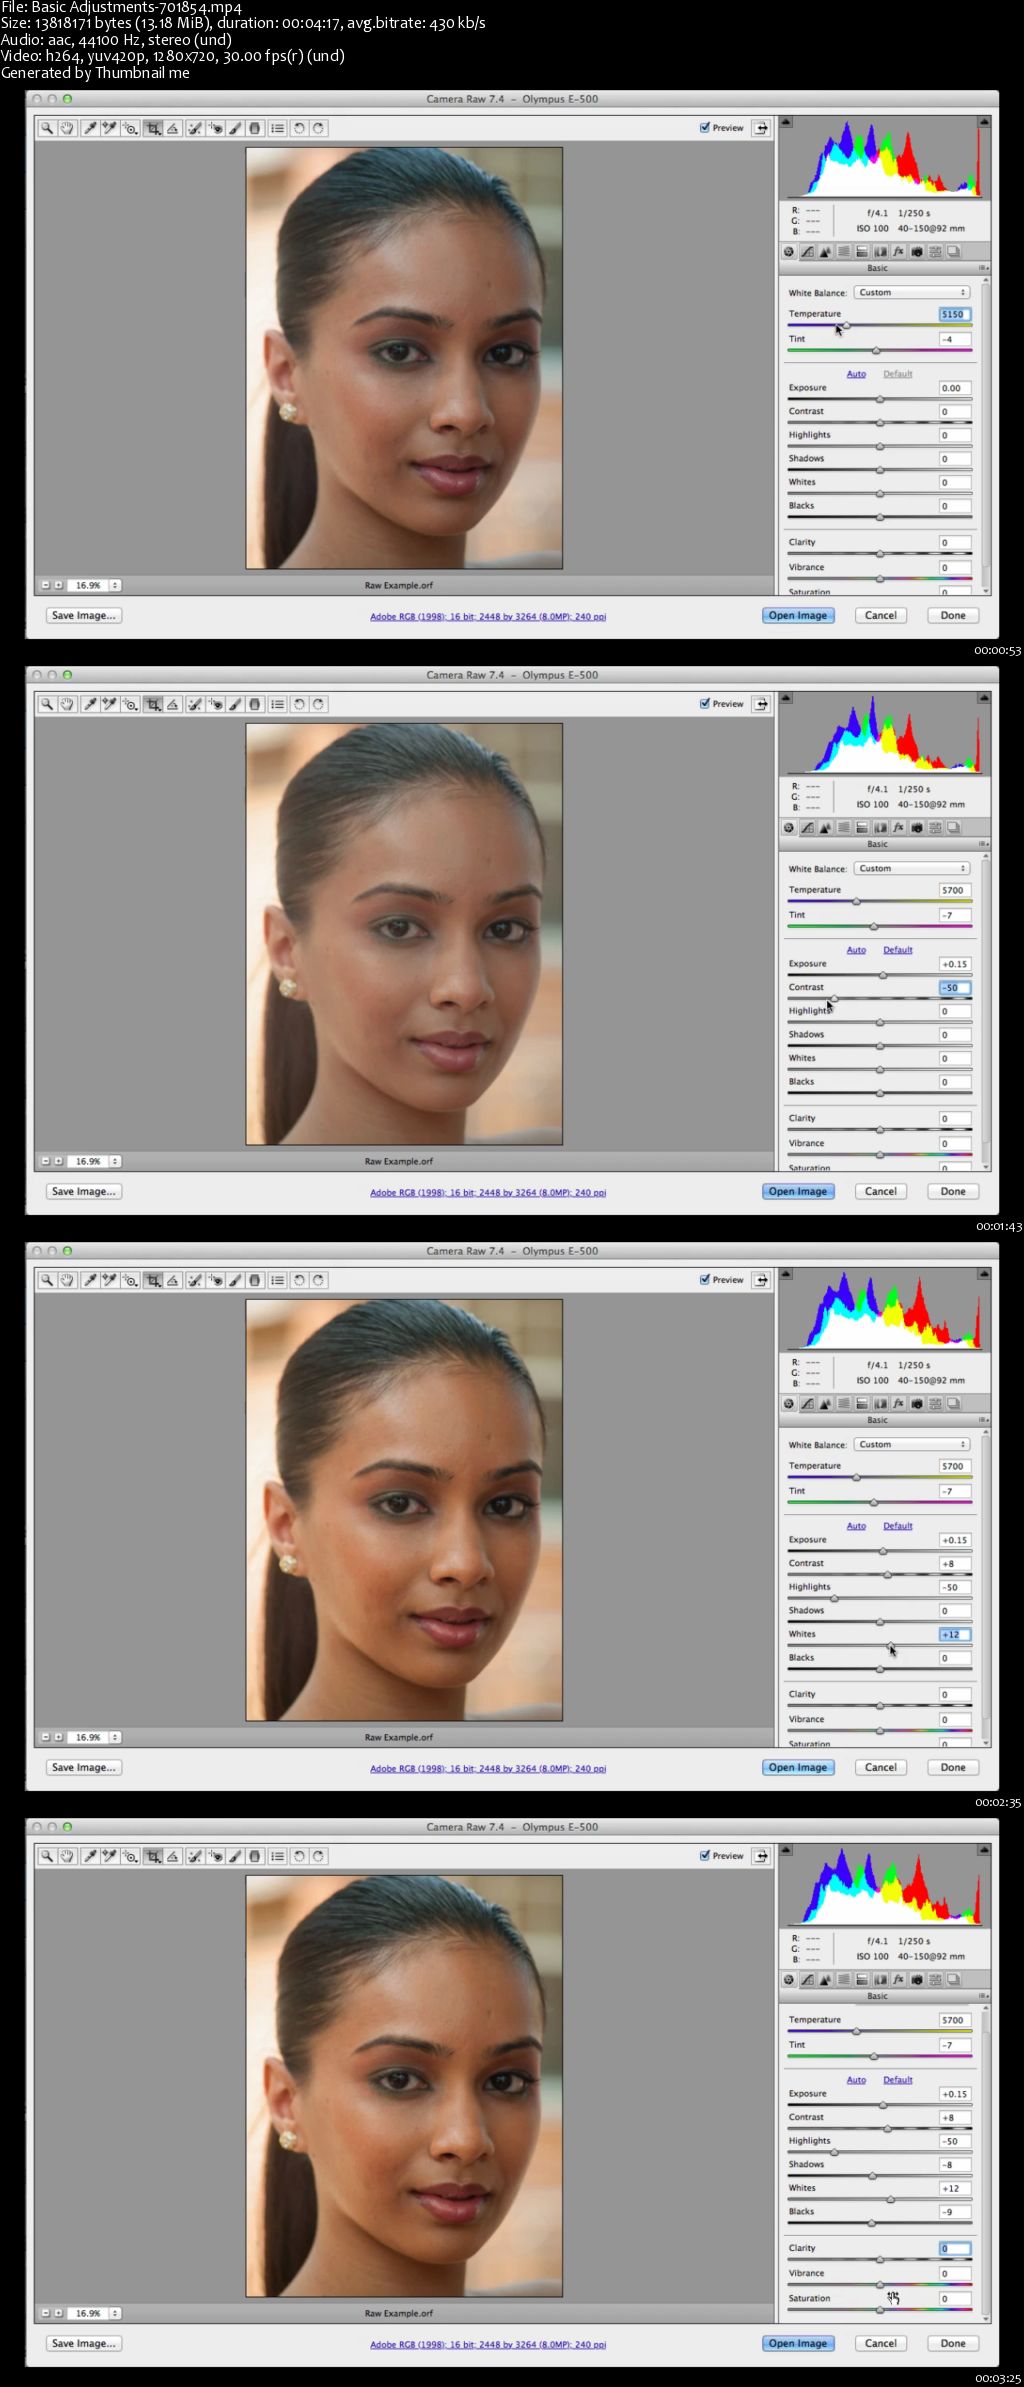Screen dimensions: 1024x2387
Task: Toggle shadow clipping warning in the 00:00:53 histogram
Action: pos(786,122)
